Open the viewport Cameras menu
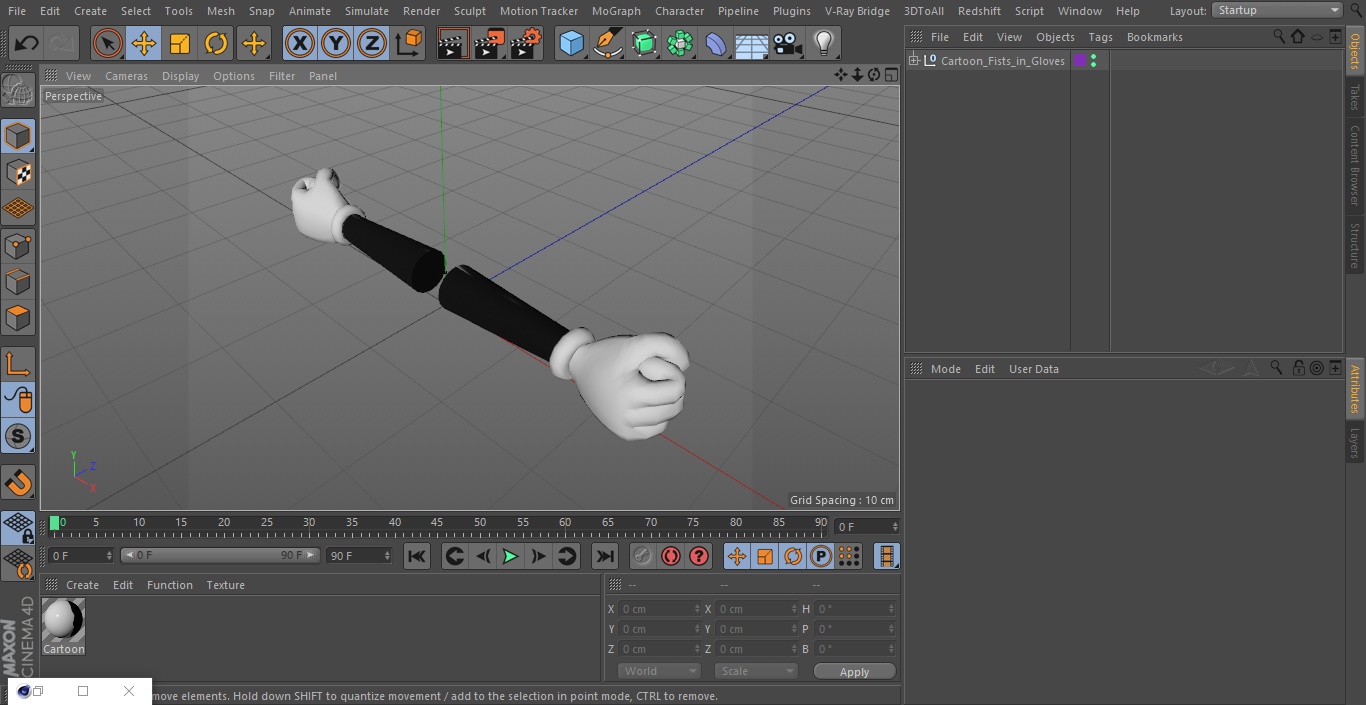Viewport: 1366px width, 705px height. (126, 76)
